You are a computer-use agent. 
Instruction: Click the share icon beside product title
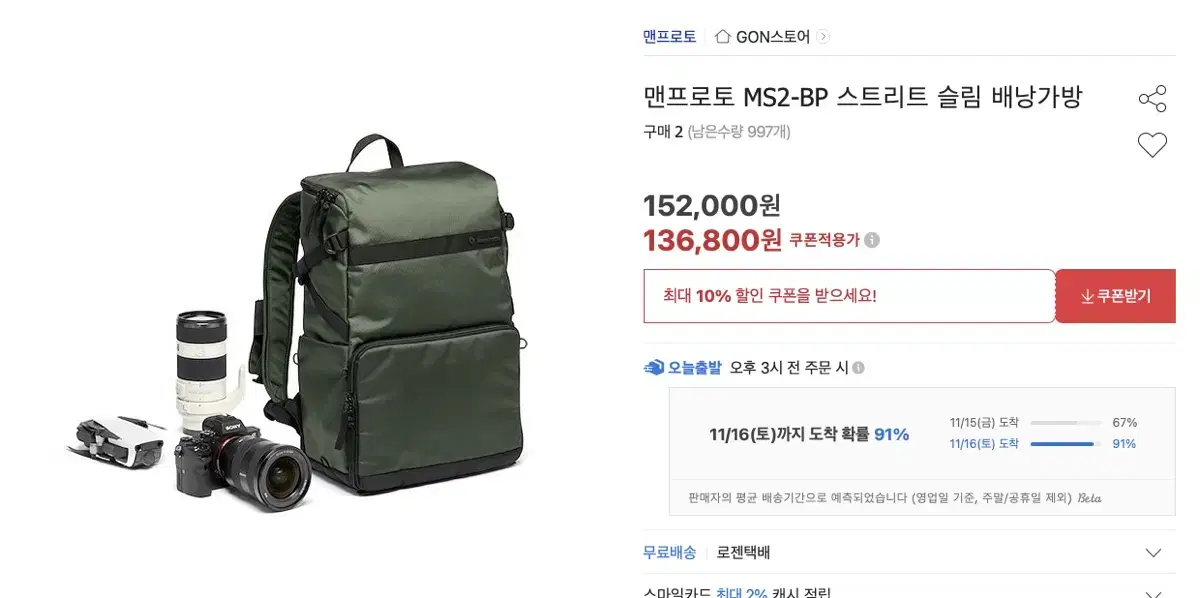tap(1153, 99)
